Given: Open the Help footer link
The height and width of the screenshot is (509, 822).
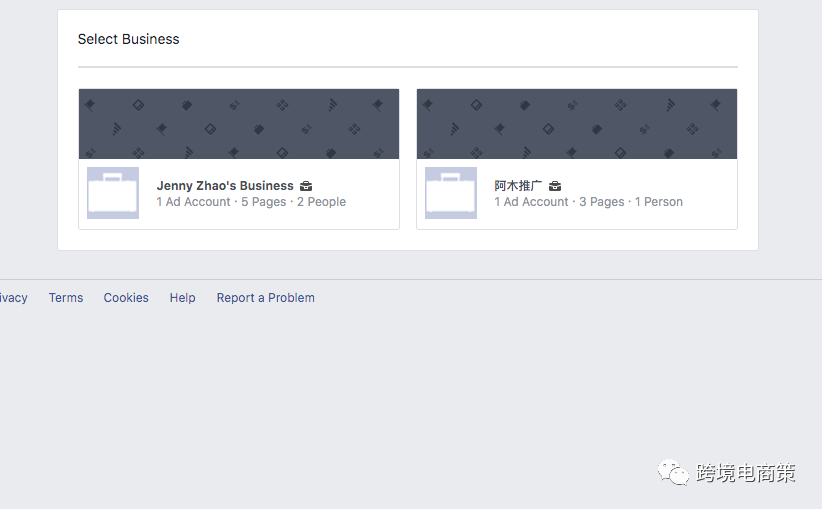Looking at the screenshot, I should pos(182,298).
